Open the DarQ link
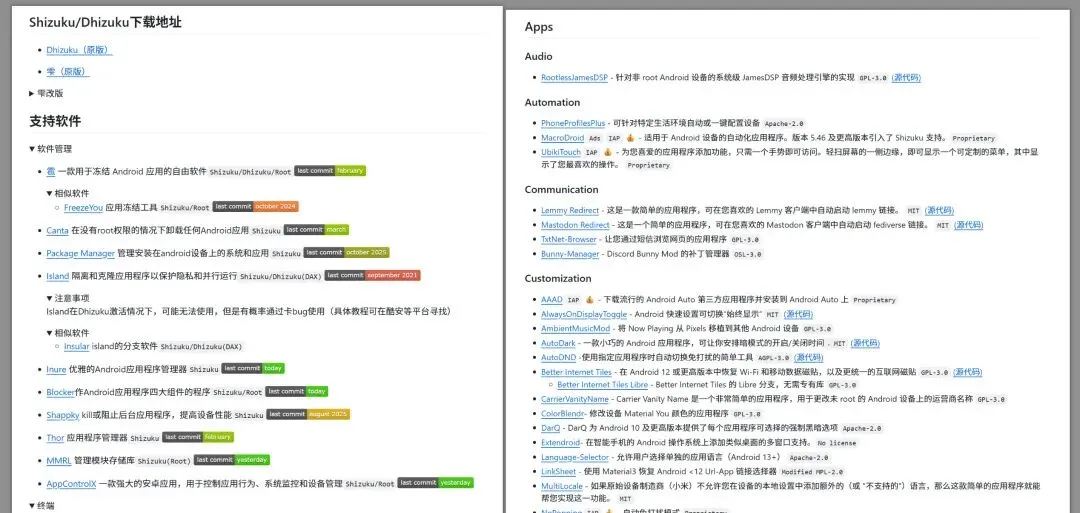The image size is (1080, 513). pos(551,428)
